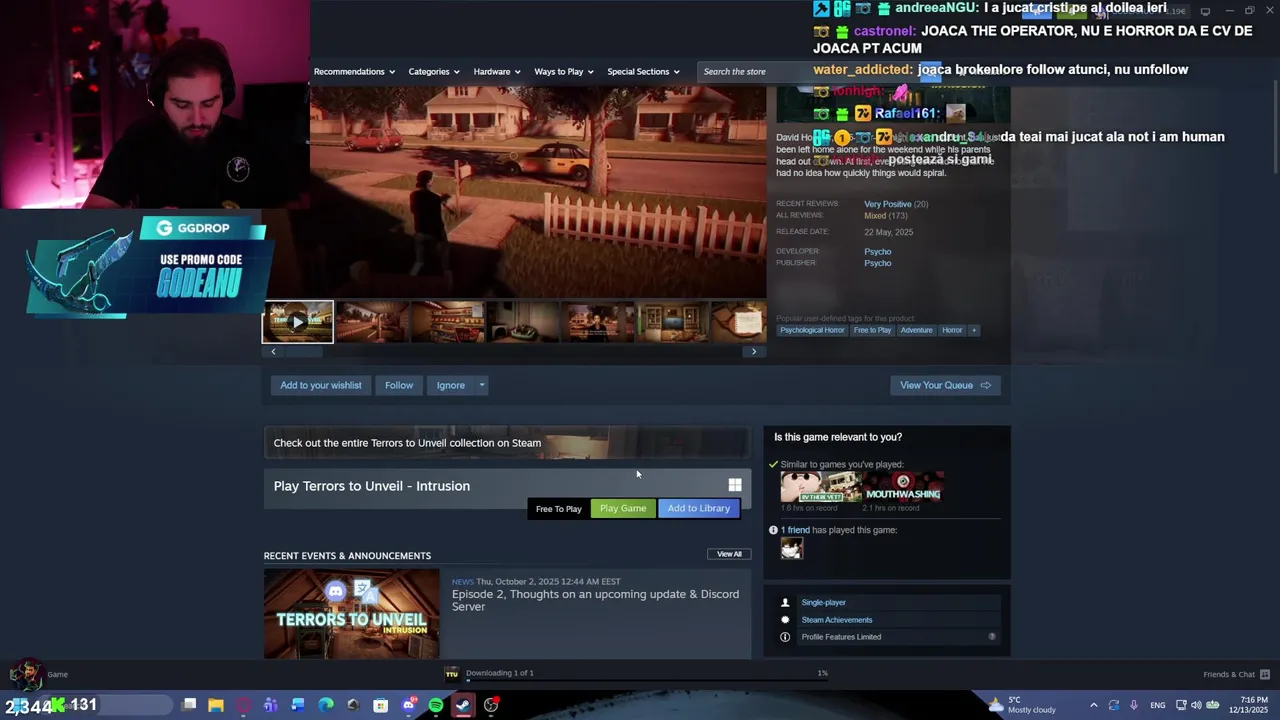Expand the Ways to Play menu
Screen dimensions: 1280x720
tap(563, 71)
